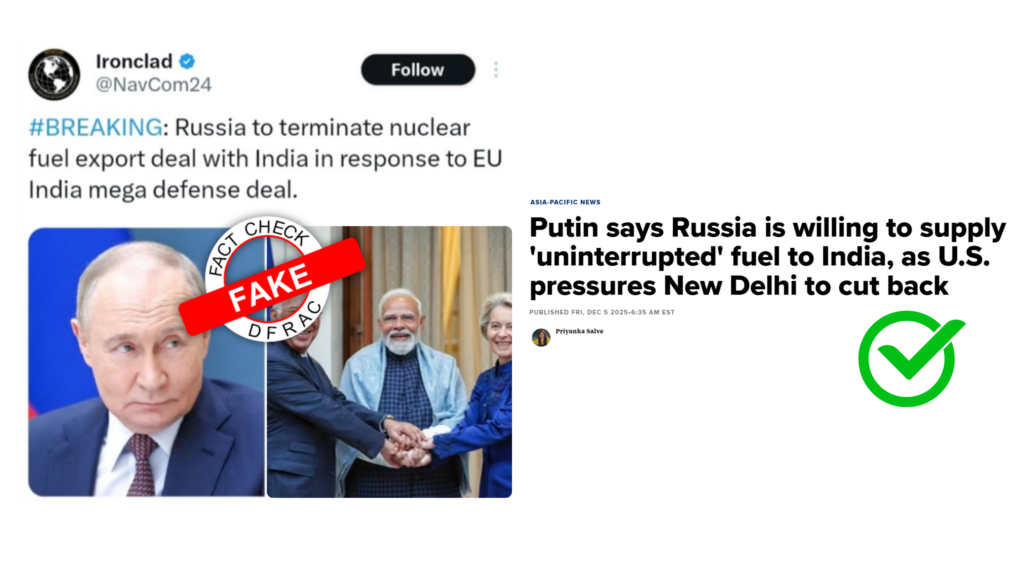The image size is (1024, 576).
Task: Click the green checkmark circle icon
Action: point(905,359)
